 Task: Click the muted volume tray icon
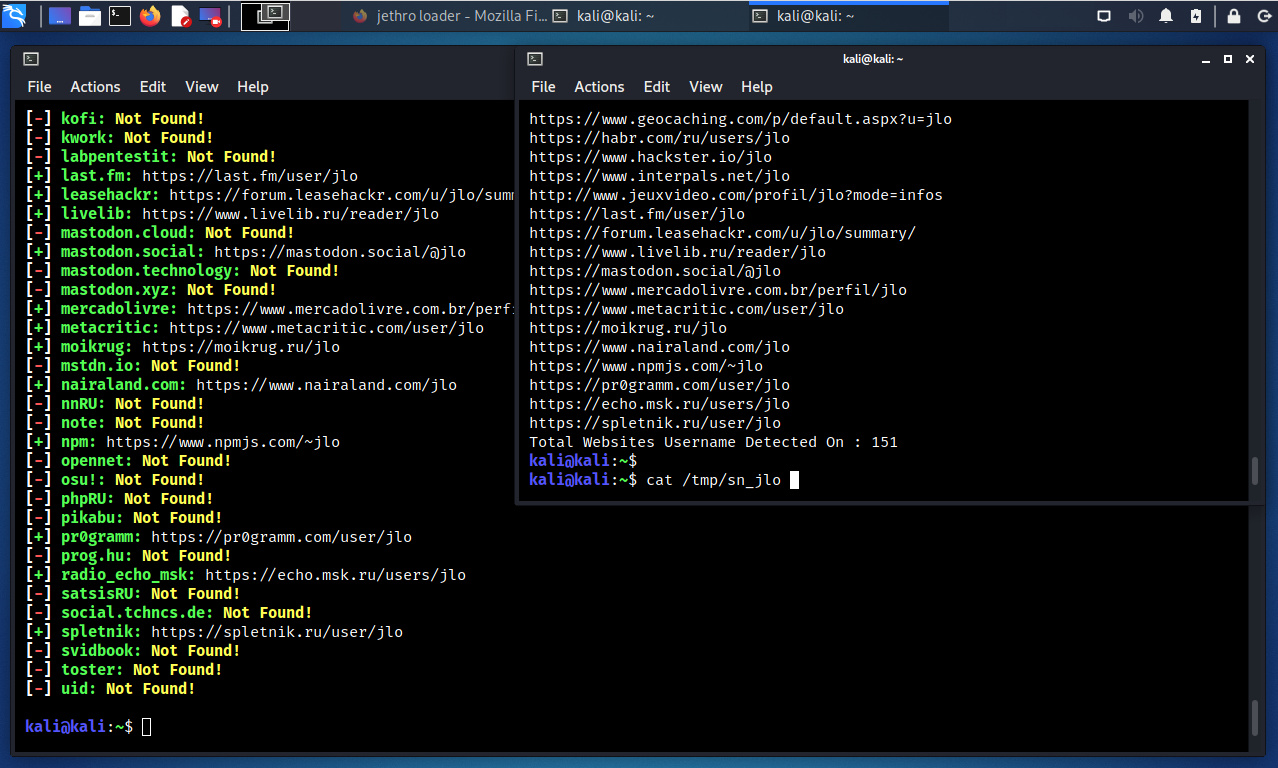(x=1135, y=16)
